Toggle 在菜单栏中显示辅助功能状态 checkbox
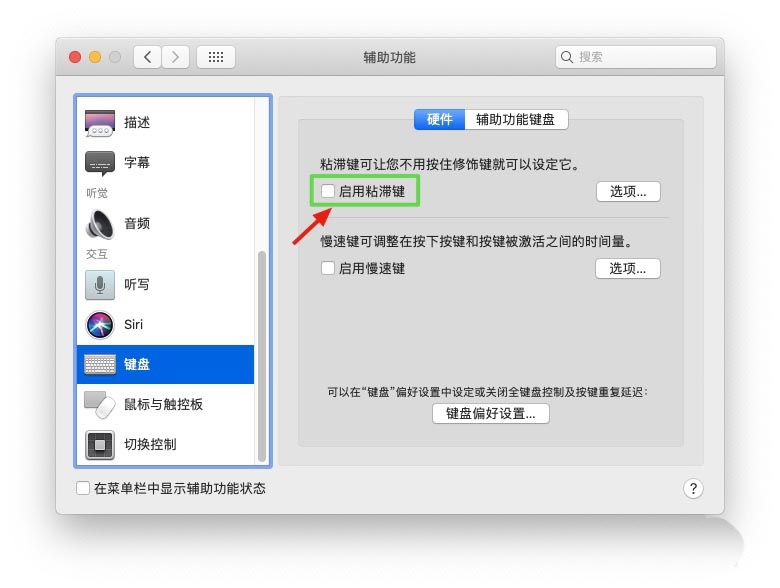The image size is (780, 588). click(83, 488)
